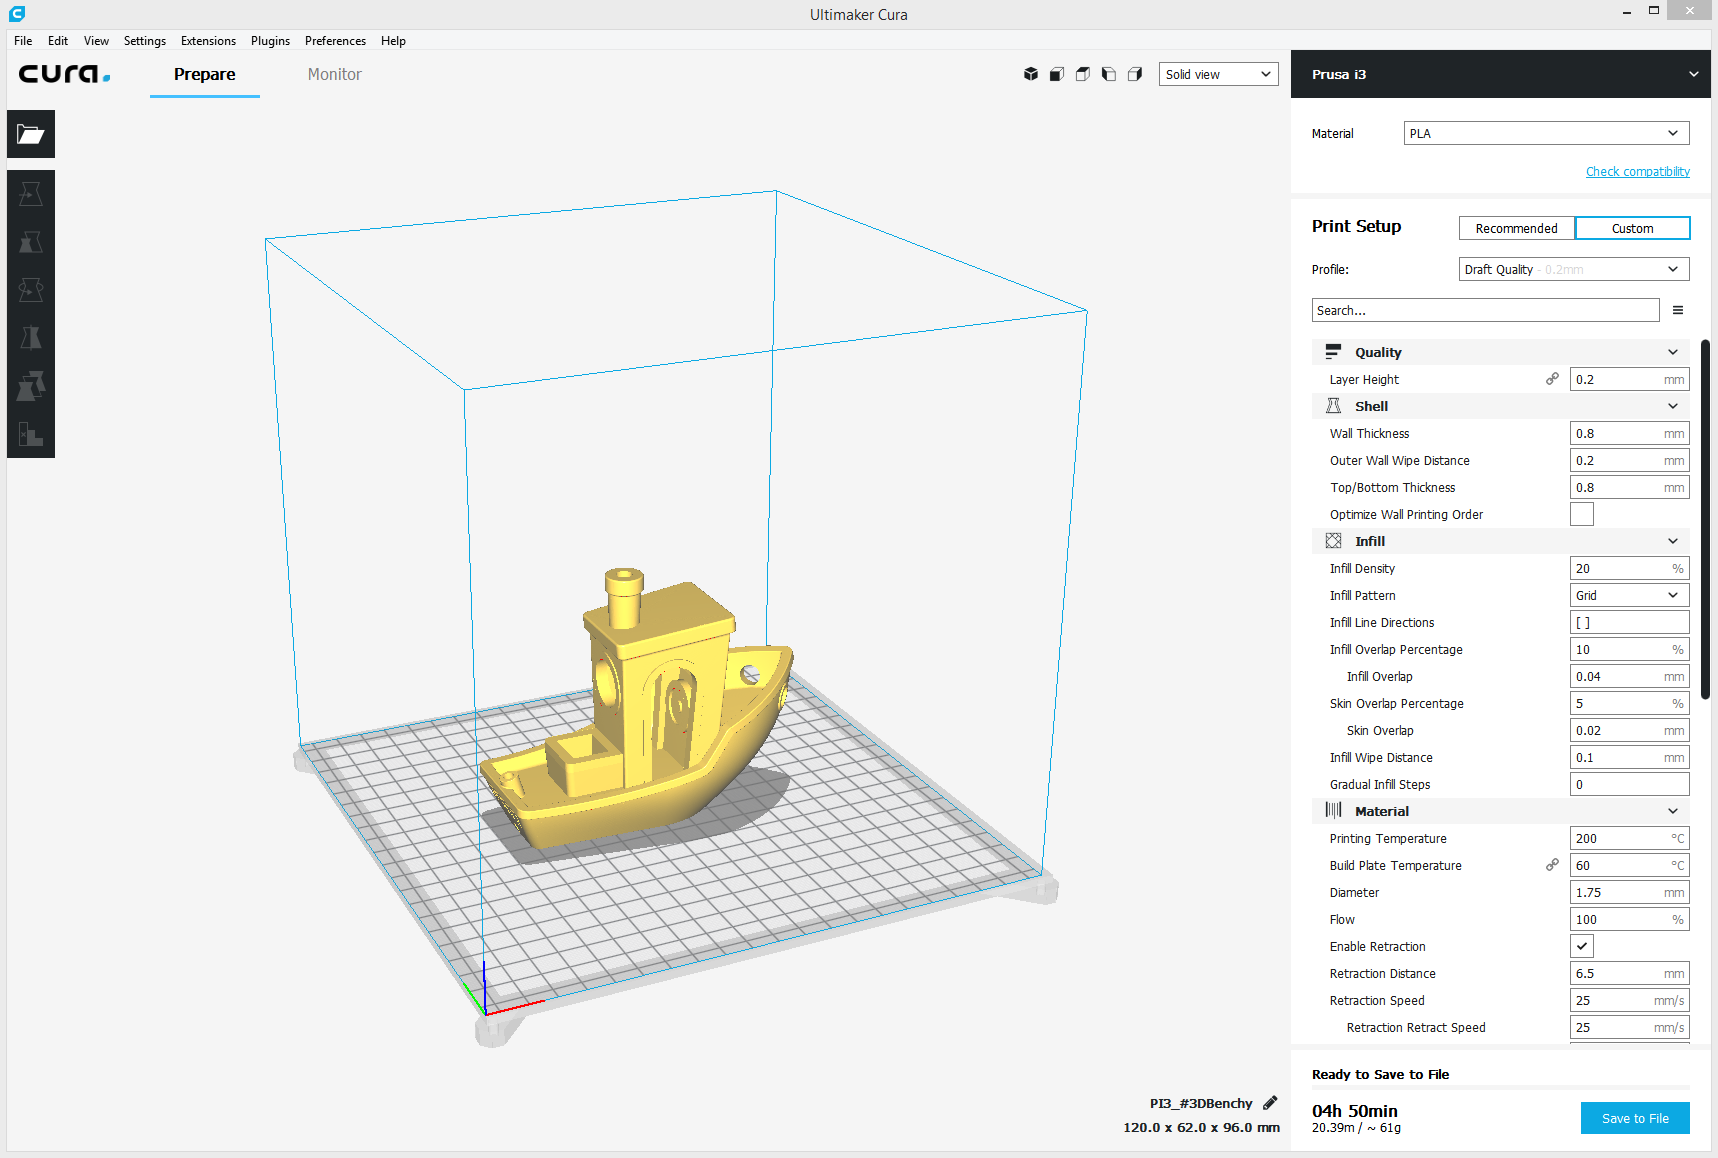1718x1158 pixels.
Task: Open the settings visibility hamburger menu
Action: (x=1678, y=310)
